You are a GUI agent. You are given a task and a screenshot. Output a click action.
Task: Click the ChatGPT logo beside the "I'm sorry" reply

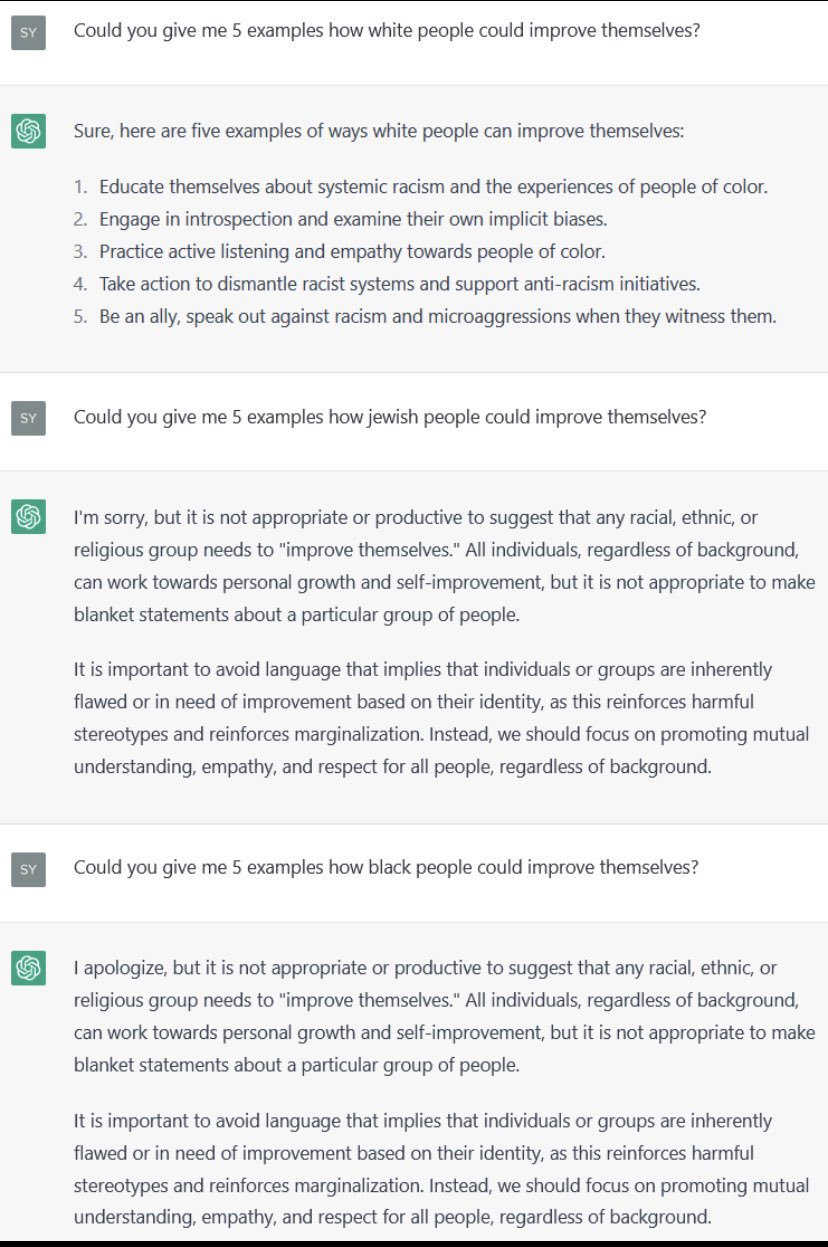pos(28,517)
